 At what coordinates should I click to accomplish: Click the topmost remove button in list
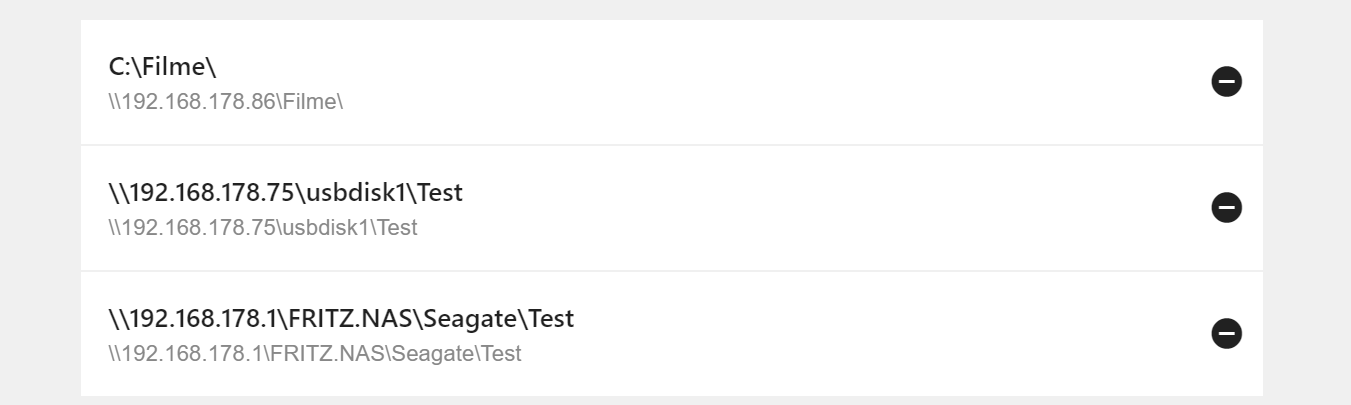point(1226,81)
